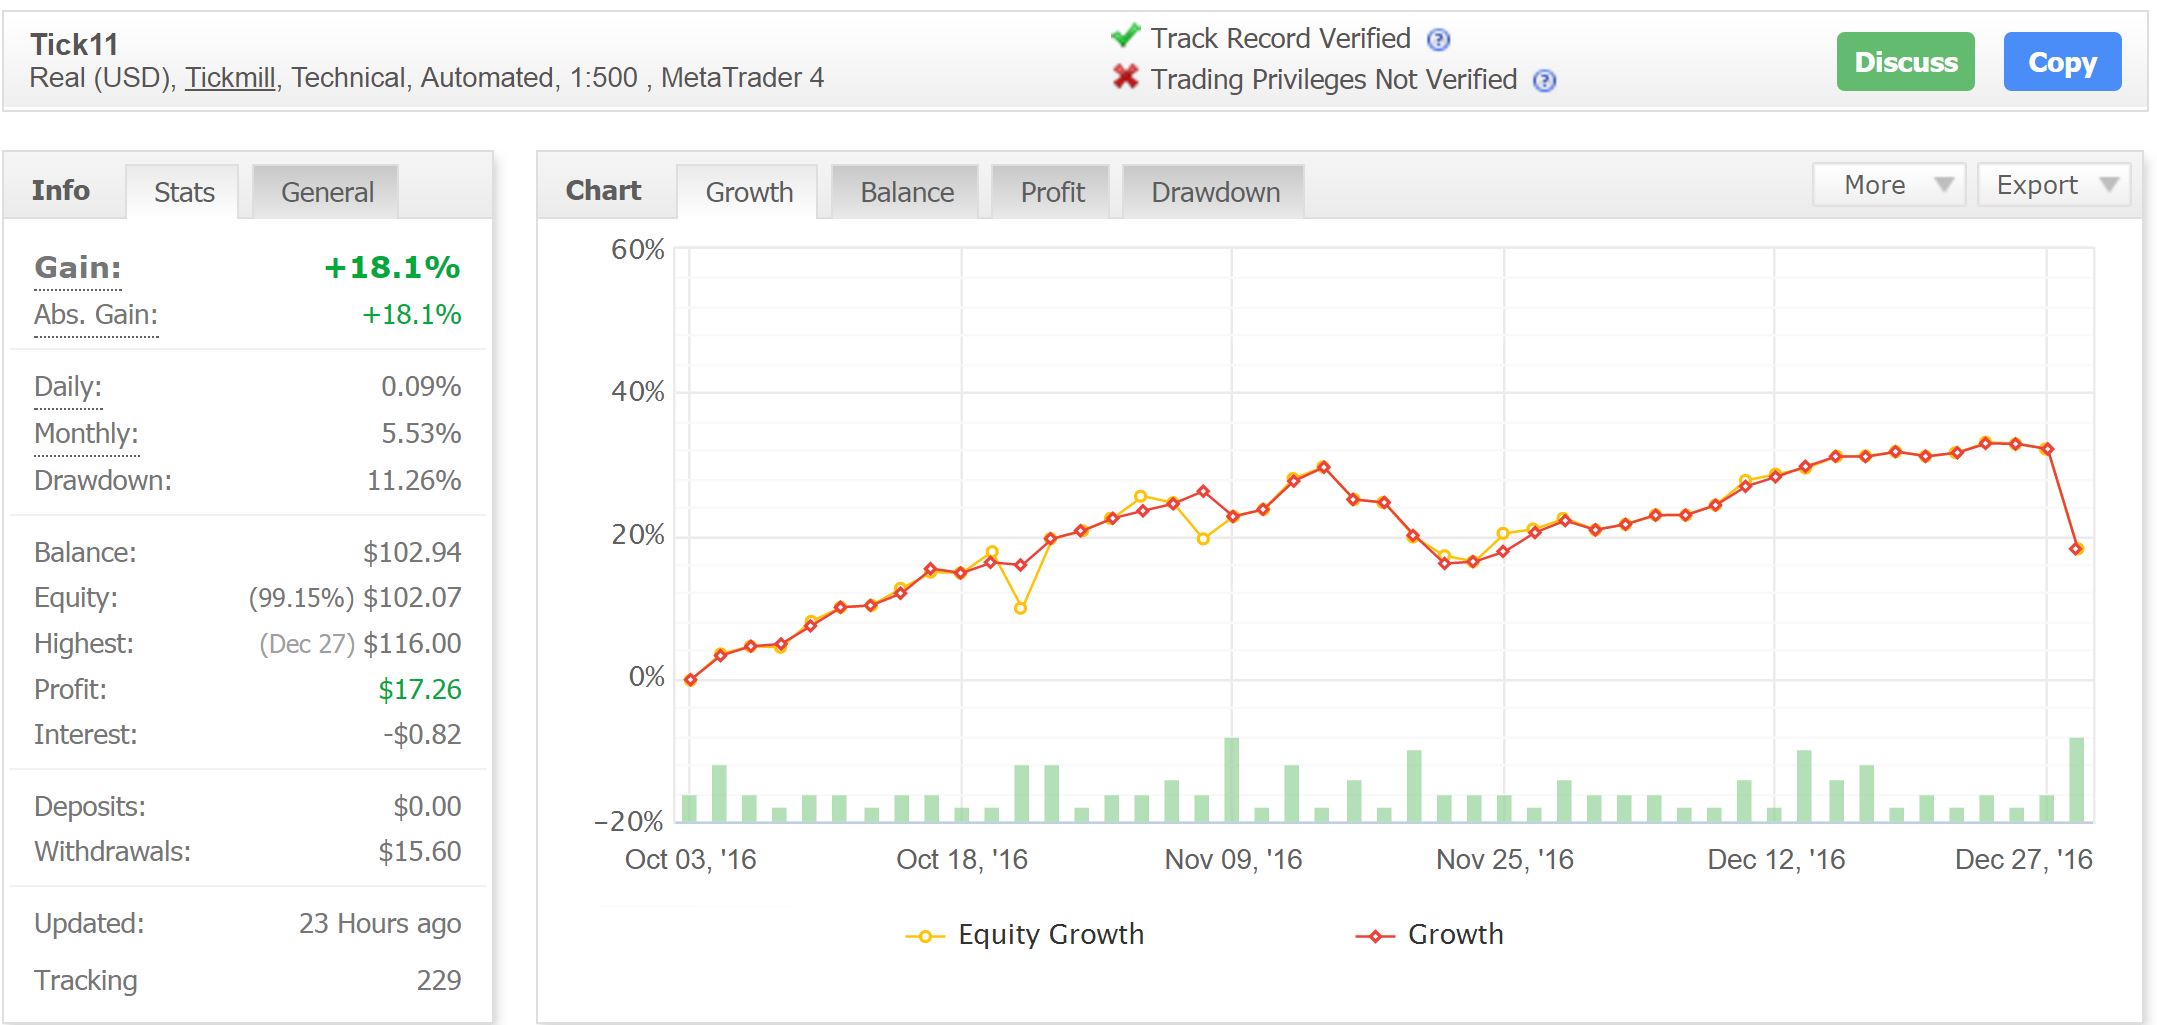
Task: Toggle the red Growth series in the legend
Action: (1429, 935)
